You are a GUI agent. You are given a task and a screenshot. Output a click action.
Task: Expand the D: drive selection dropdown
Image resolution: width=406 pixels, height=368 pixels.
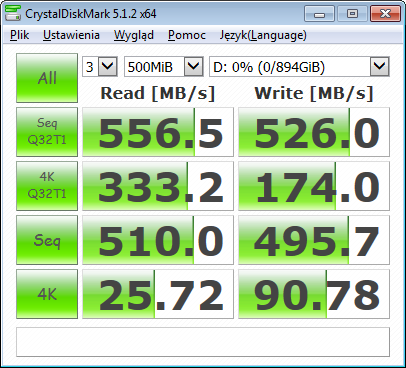(x=380, y=67)
